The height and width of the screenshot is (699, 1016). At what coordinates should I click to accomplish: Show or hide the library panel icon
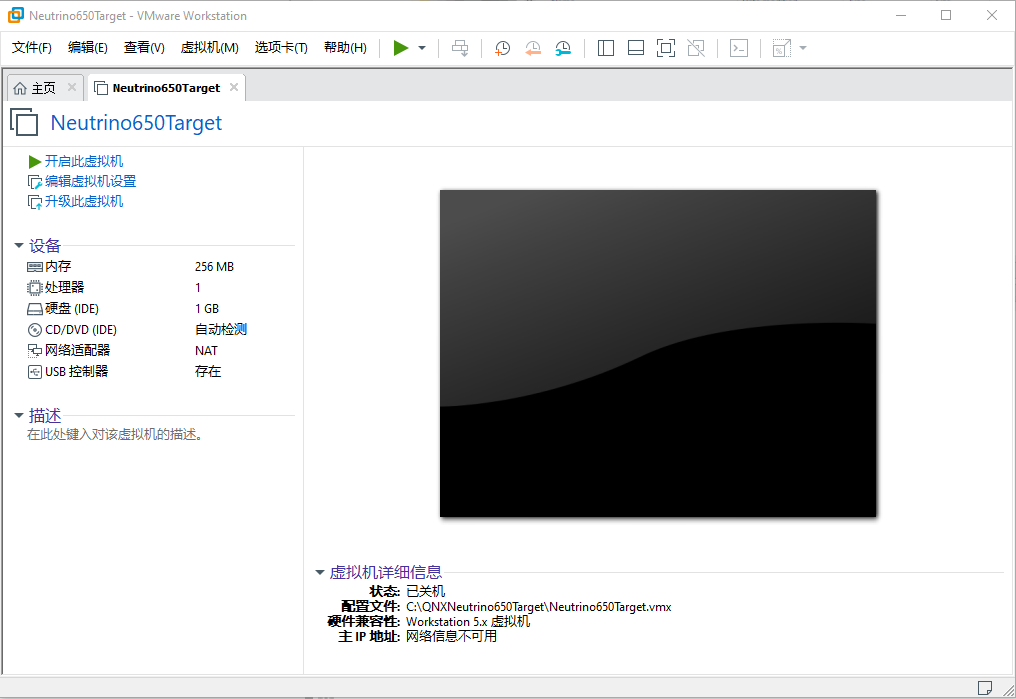coord(605,47)
